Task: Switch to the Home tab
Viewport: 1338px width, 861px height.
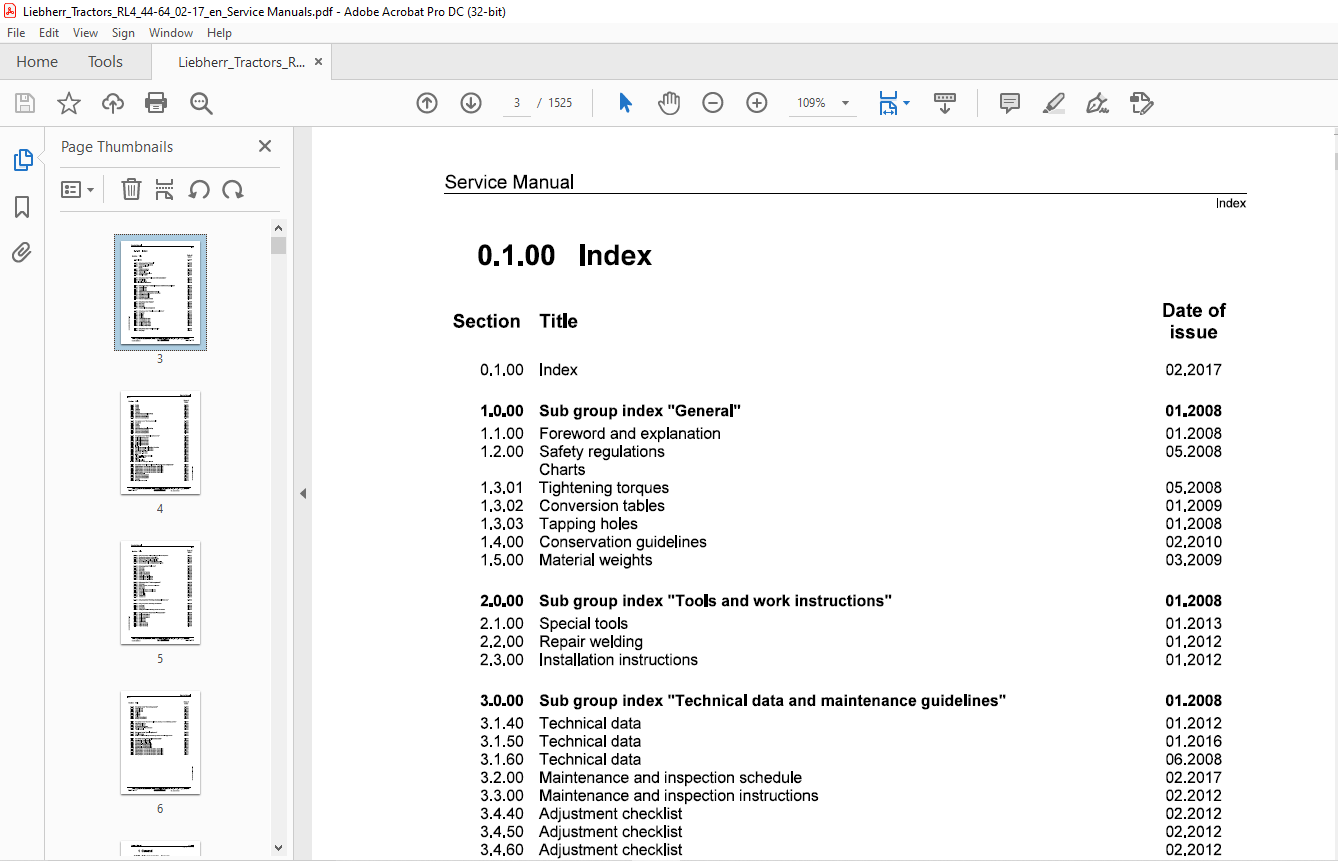Action: 37,62
